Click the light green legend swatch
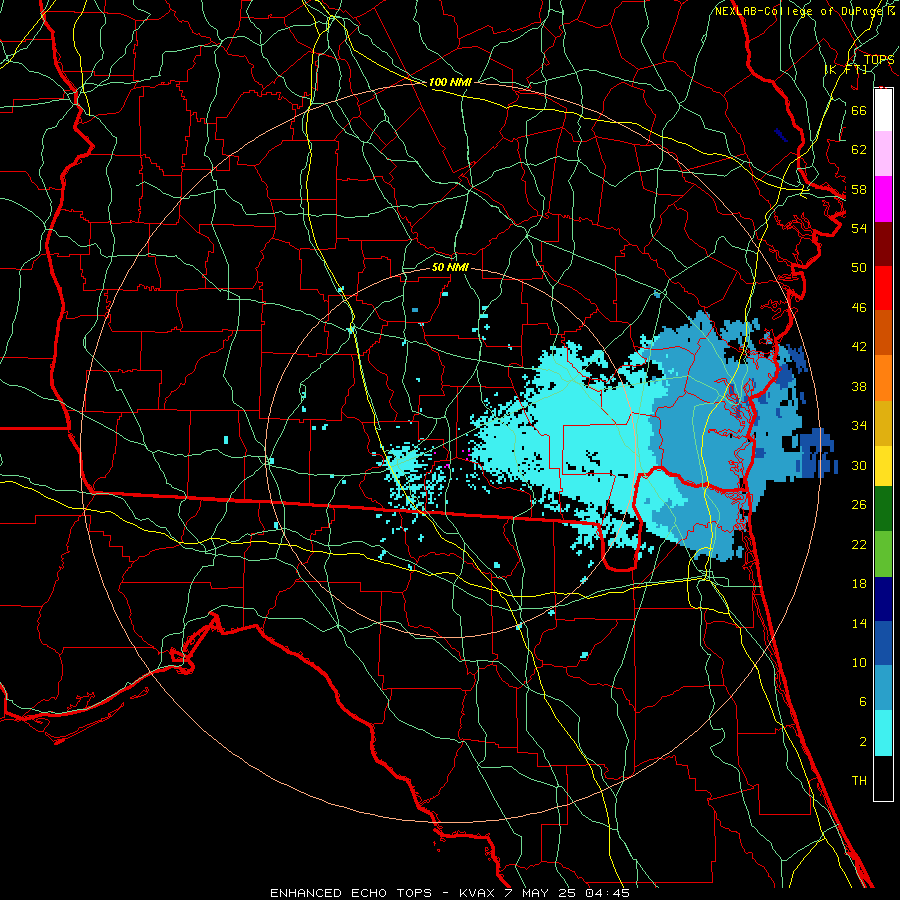 point(883,554)
